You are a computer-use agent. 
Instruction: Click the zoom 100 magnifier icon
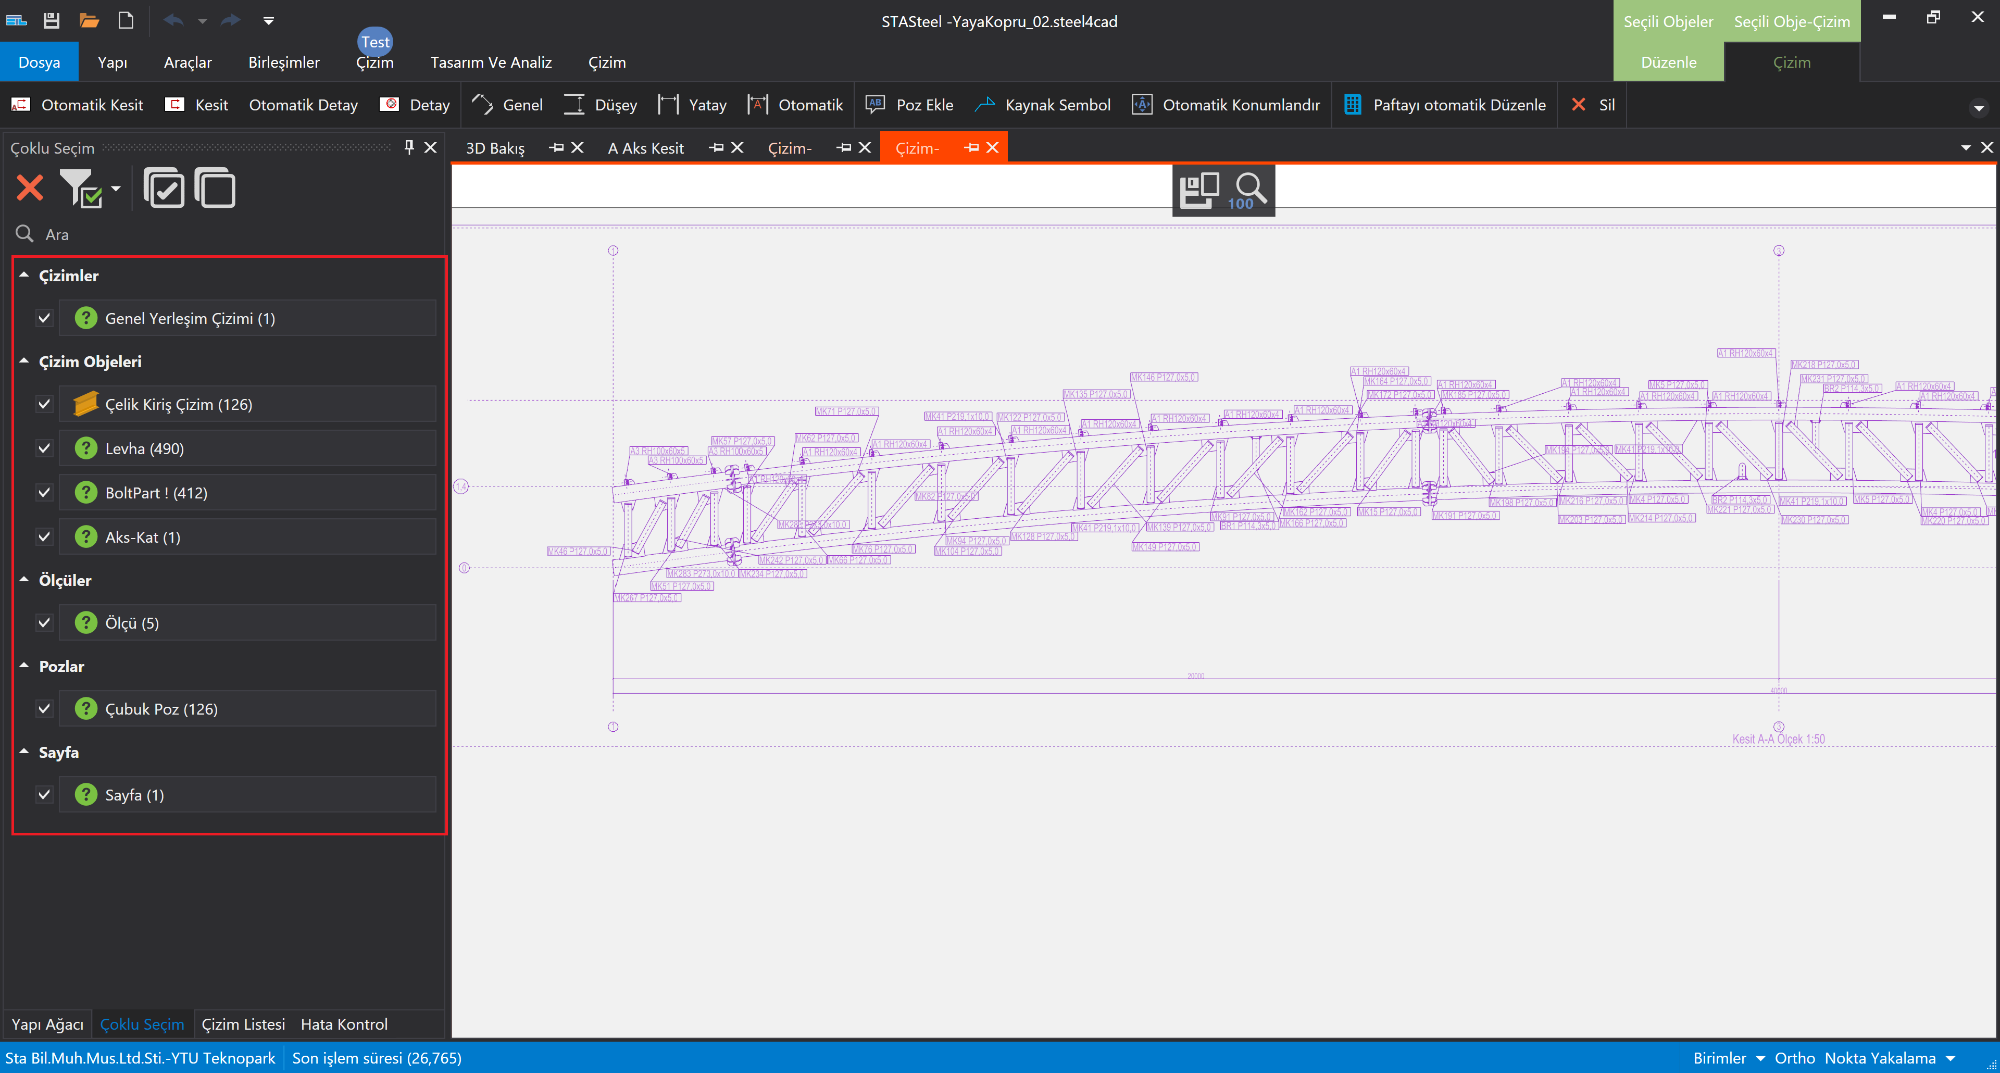pyautogui.click(x=1249, y=190)
